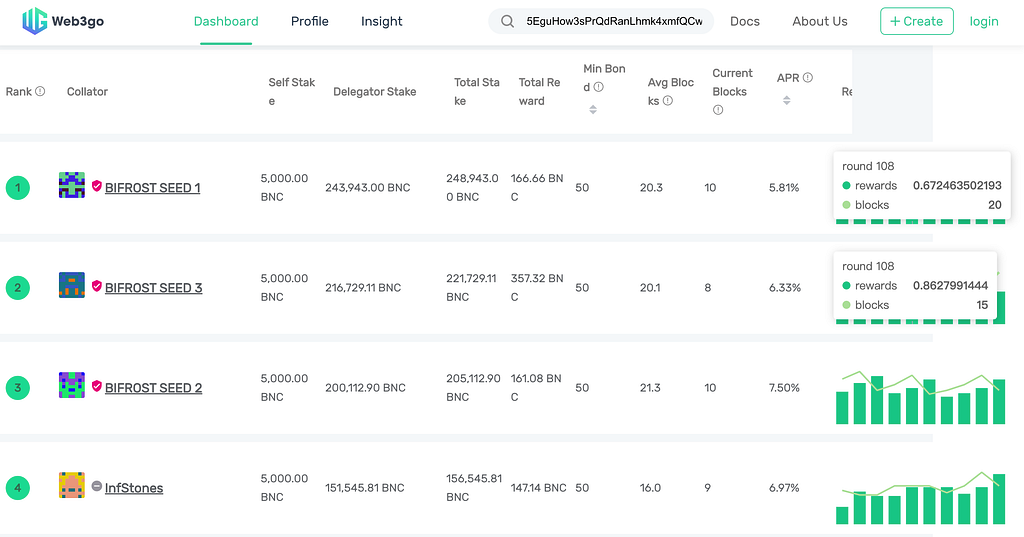Click the 7.50% APR value

(x=784, y=388)
